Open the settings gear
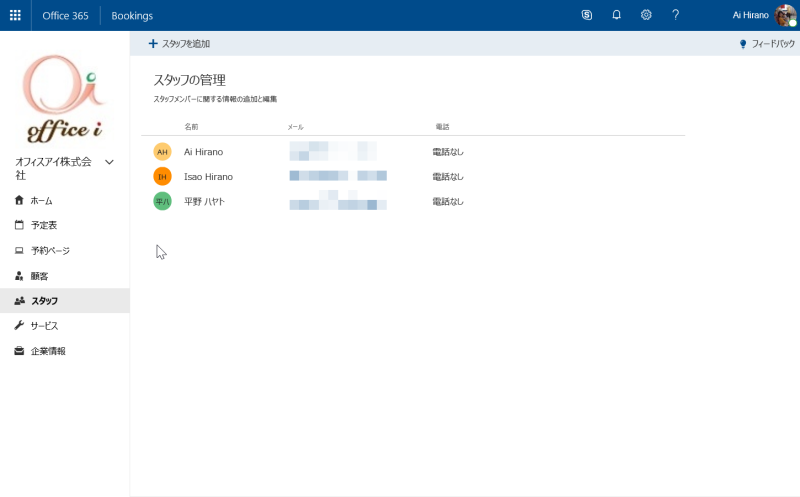 (x=646, y=15)
